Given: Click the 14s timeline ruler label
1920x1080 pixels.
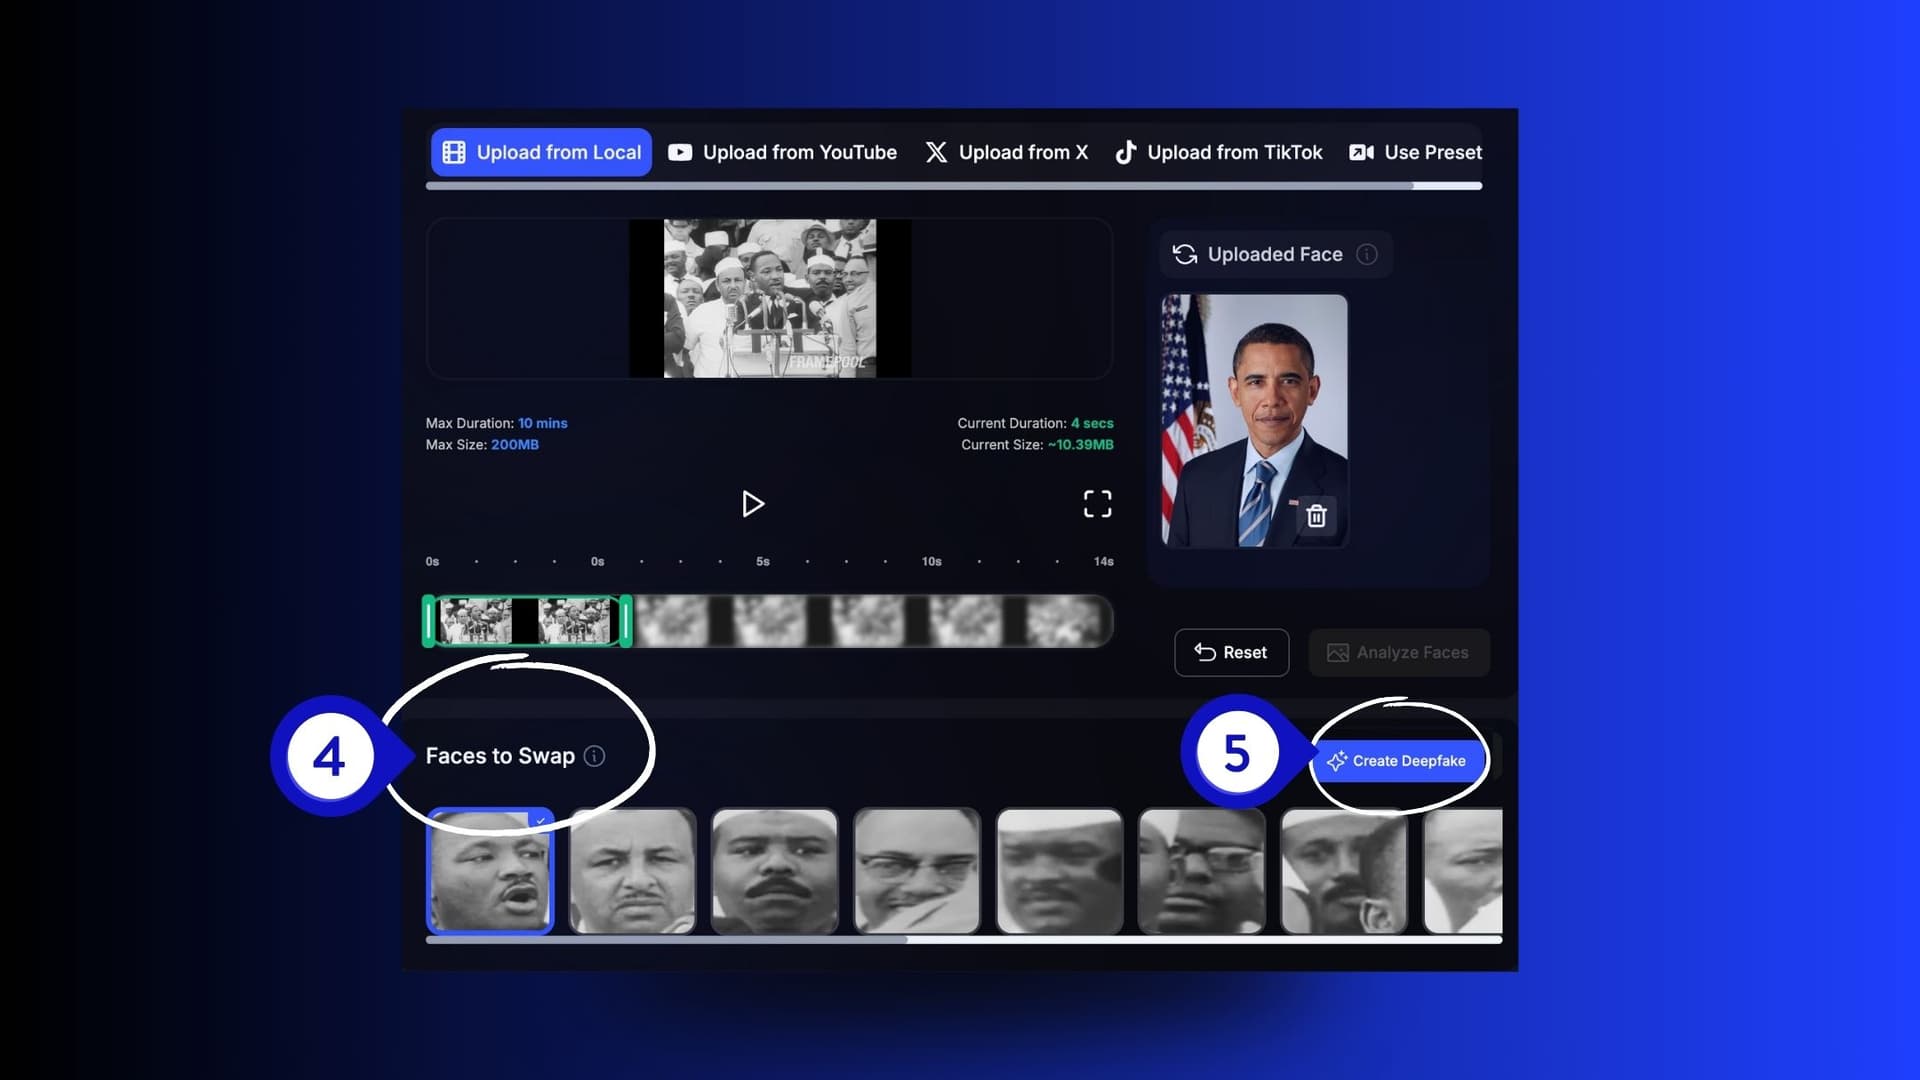Looking at the screenshot, I should [x=1103, y=562].
